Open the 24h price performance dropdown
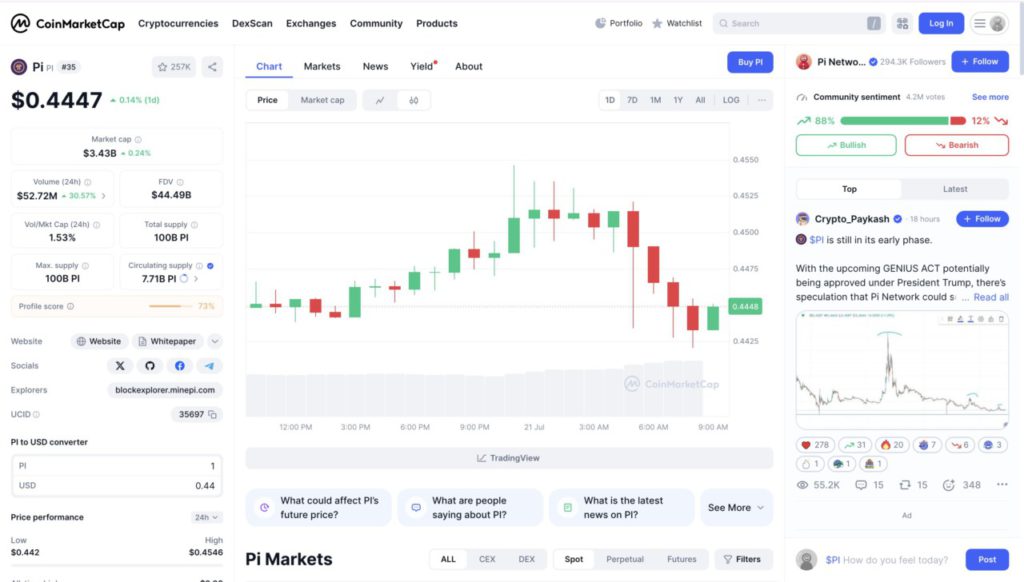The image size is (1024, 582). [207, 517]
